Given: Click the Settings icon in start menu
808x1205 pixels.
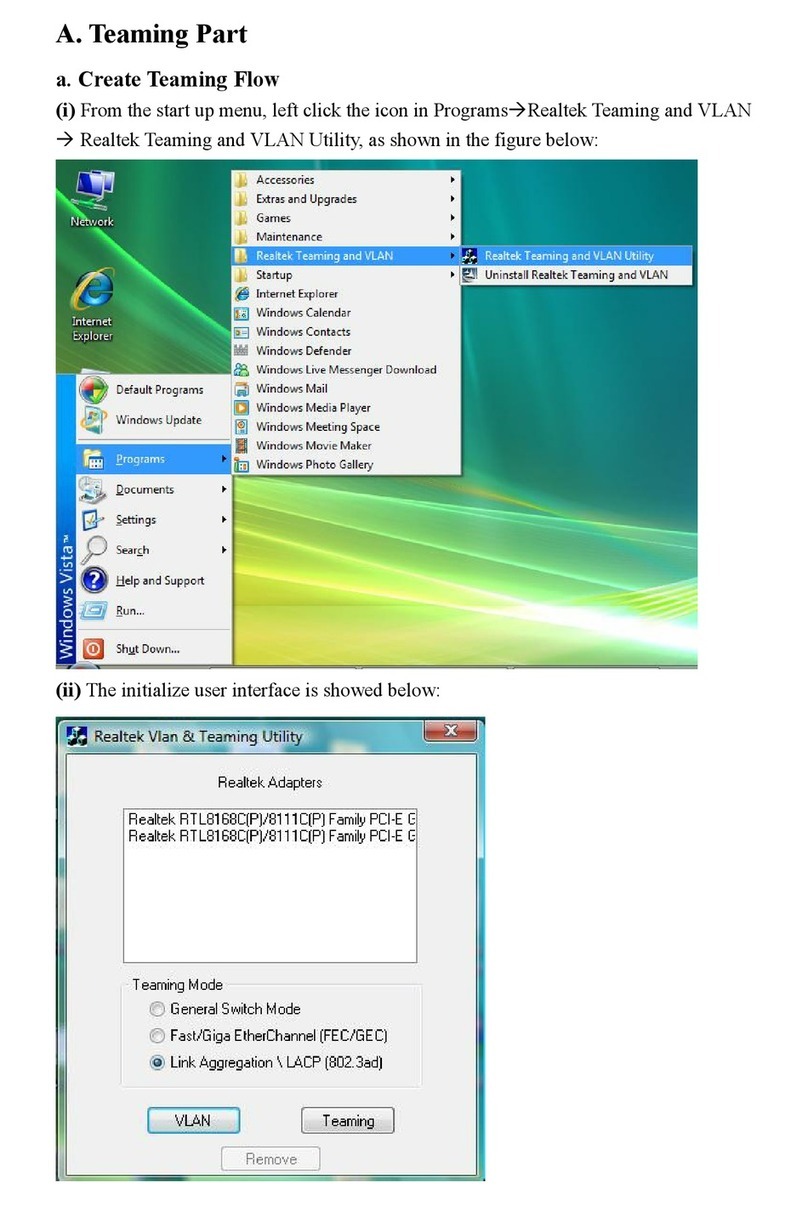Looking at the screenshot, I should (x=93, y=520).
